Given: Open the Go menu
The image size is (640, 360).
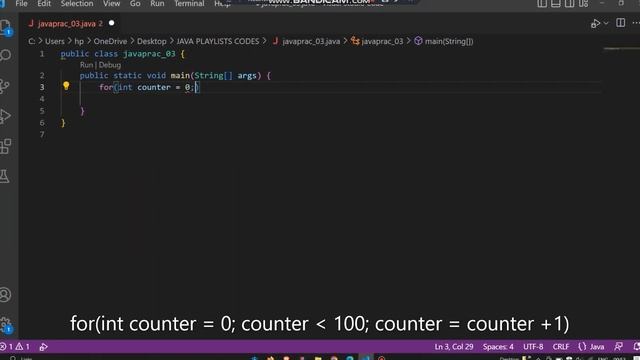Looking at the screenshot, I should click(x=135, y=4).
